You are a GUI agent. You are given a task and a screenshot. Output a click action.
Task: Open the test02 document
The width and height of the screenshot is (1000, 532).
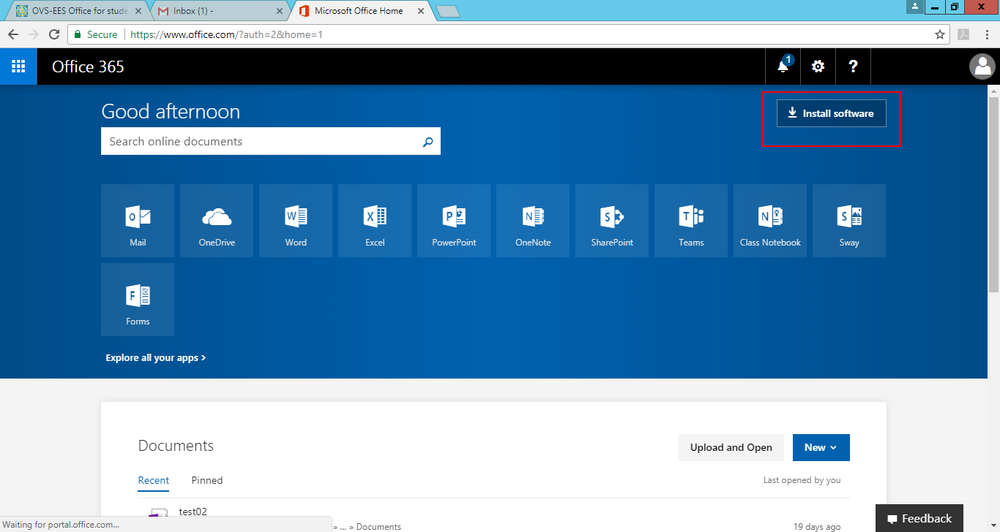pos(193,512)
